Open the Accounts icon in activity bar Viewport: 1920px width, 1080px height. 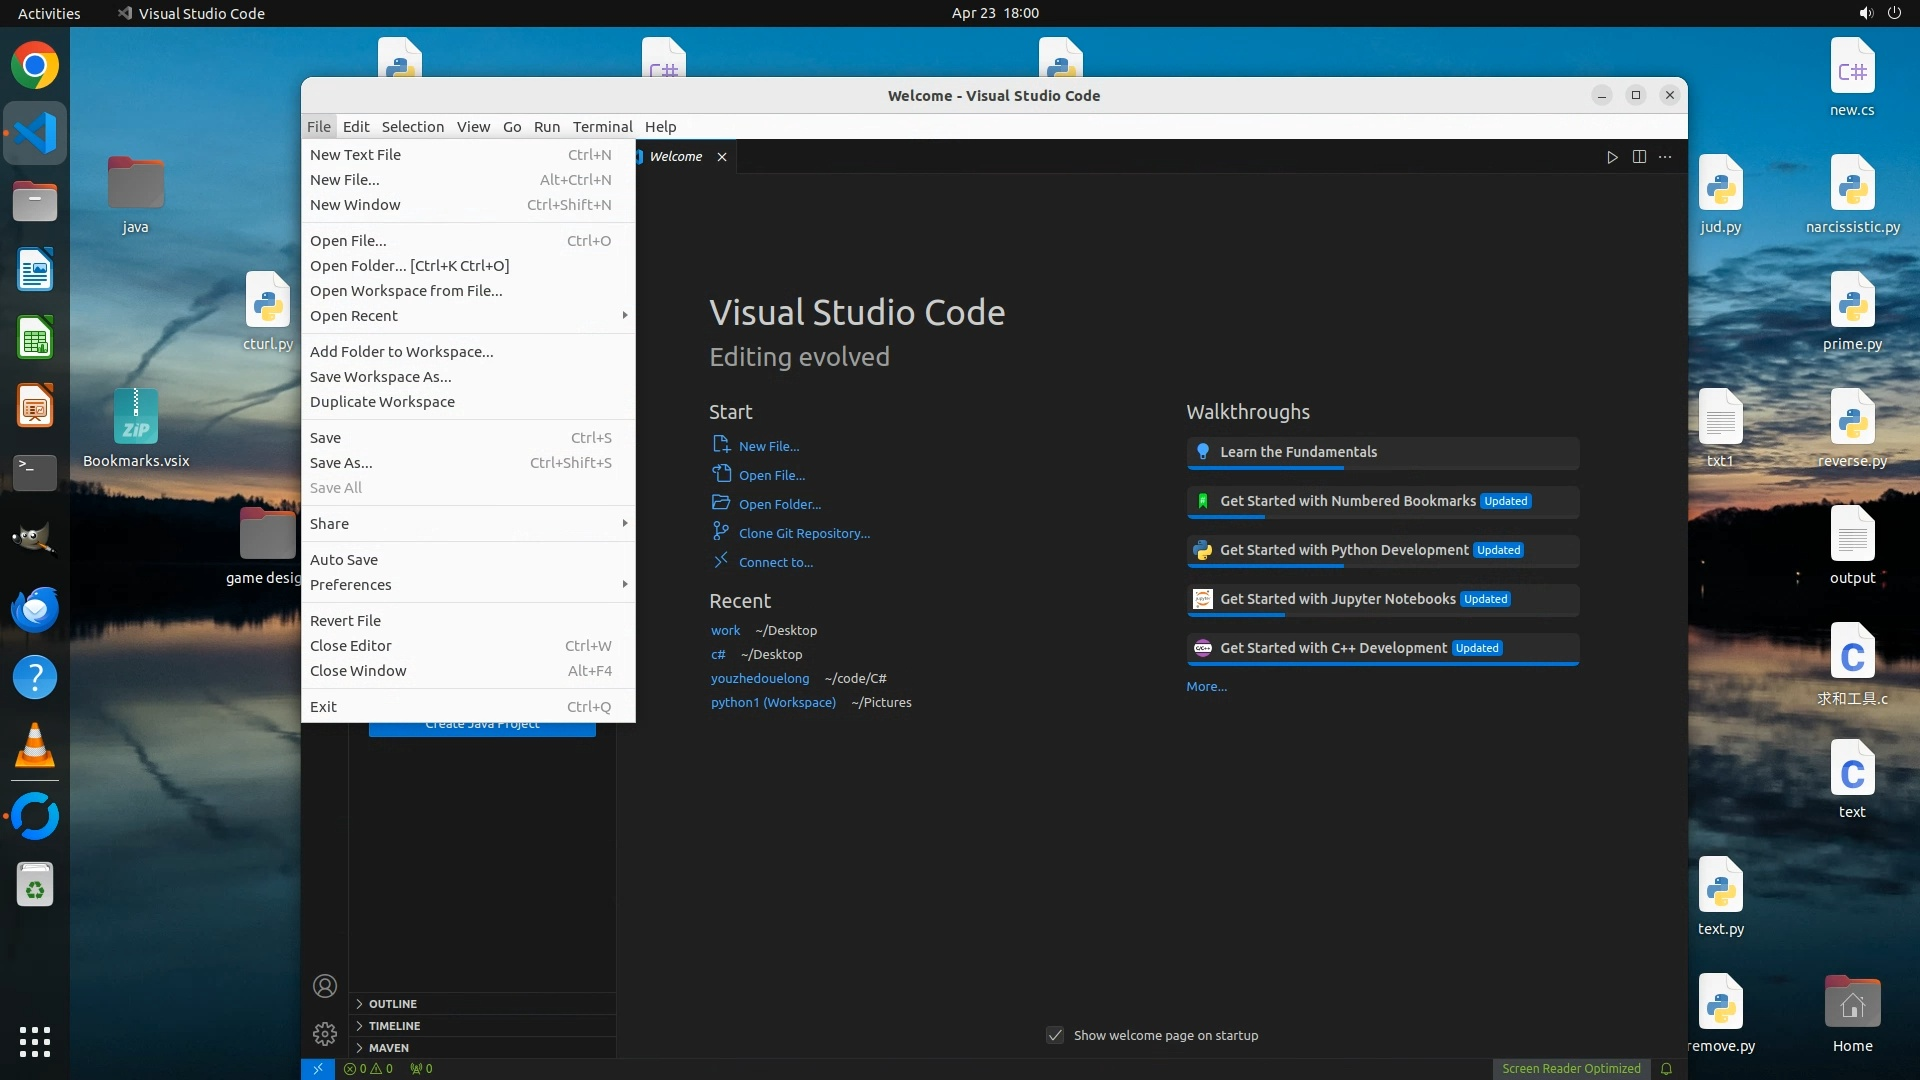click(325, 986)
